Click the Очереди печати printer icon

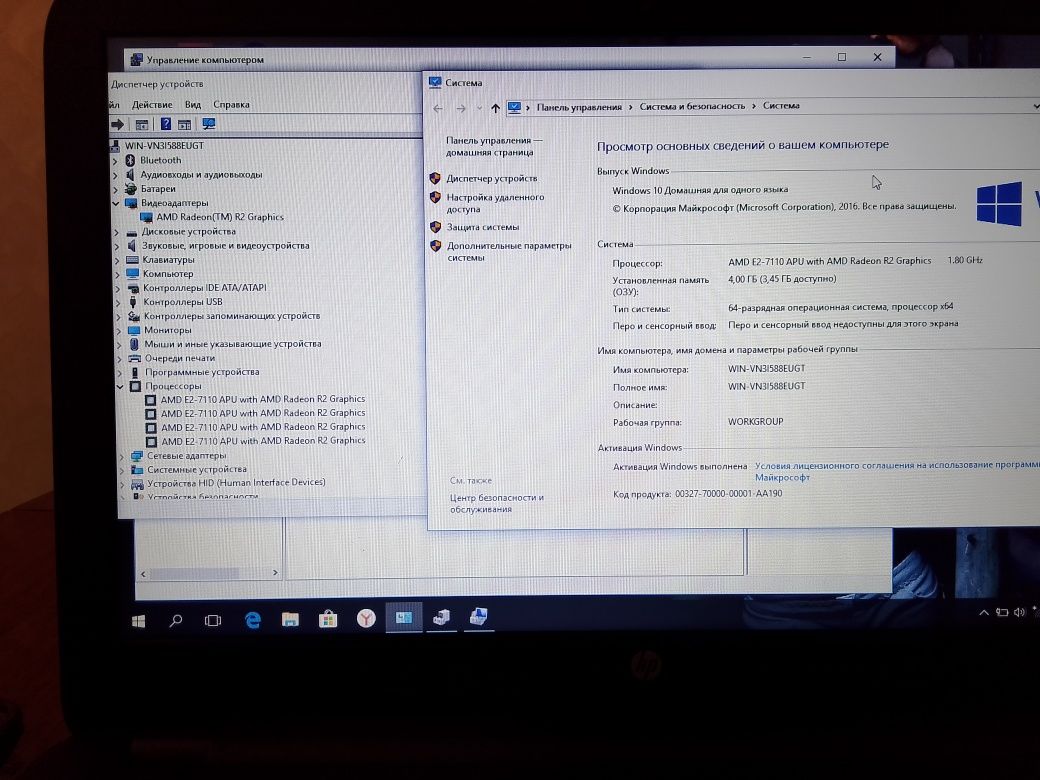pos(134,358)
